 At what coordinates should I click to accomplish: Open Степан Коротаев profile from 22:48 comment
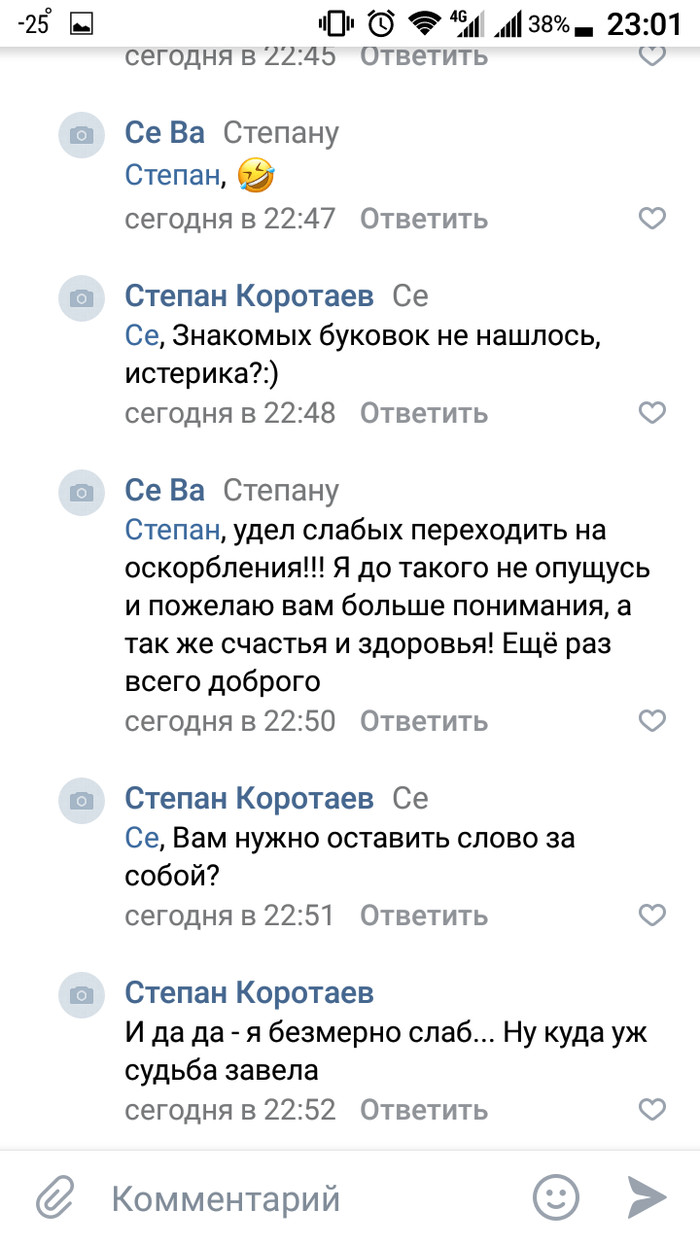(249, 296)
